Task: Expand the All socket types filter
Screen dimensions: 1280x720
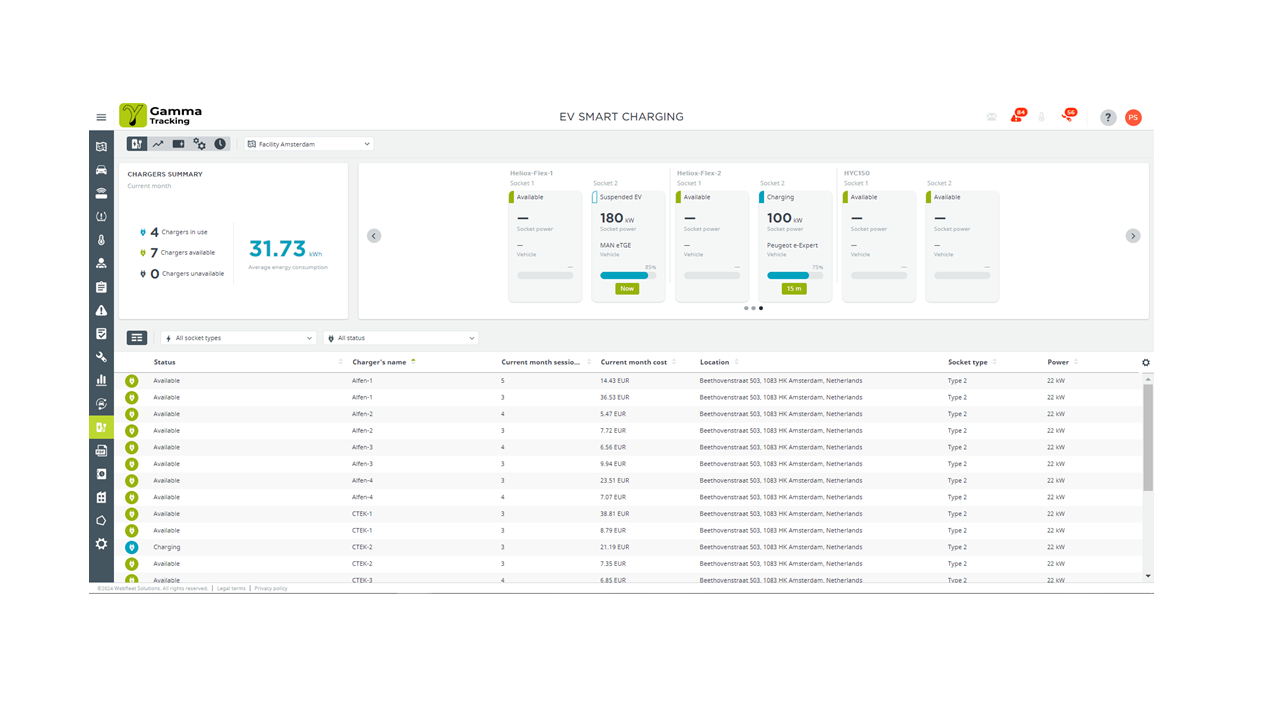Action: coord(239,338)
